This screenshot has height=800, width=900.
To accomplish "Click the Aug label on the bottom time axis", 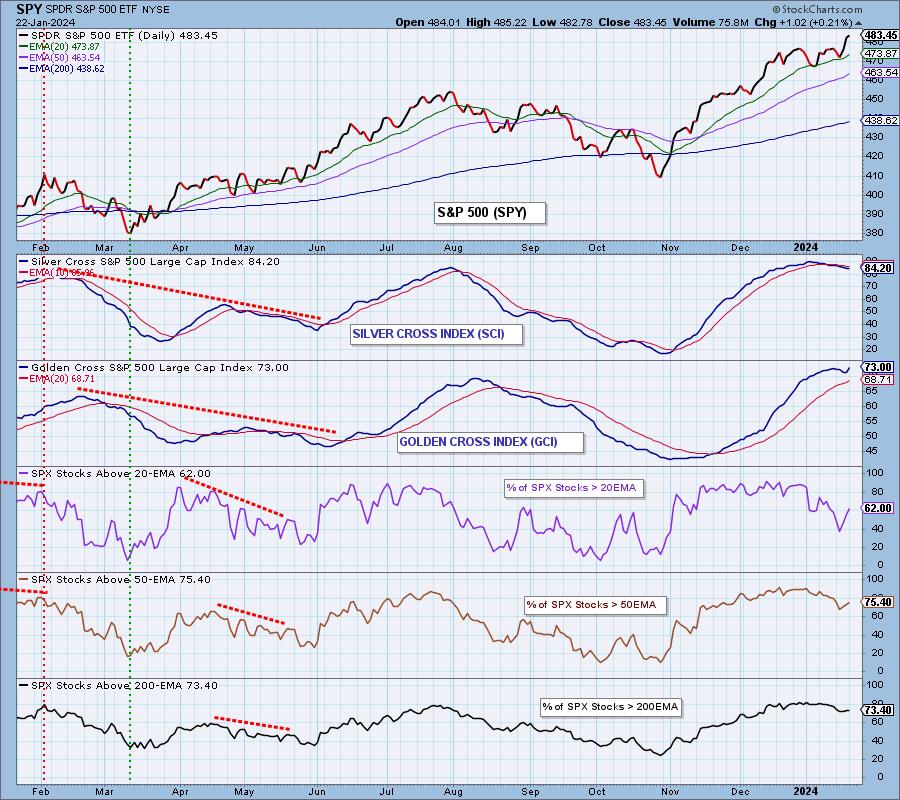I will pos(453,791).
